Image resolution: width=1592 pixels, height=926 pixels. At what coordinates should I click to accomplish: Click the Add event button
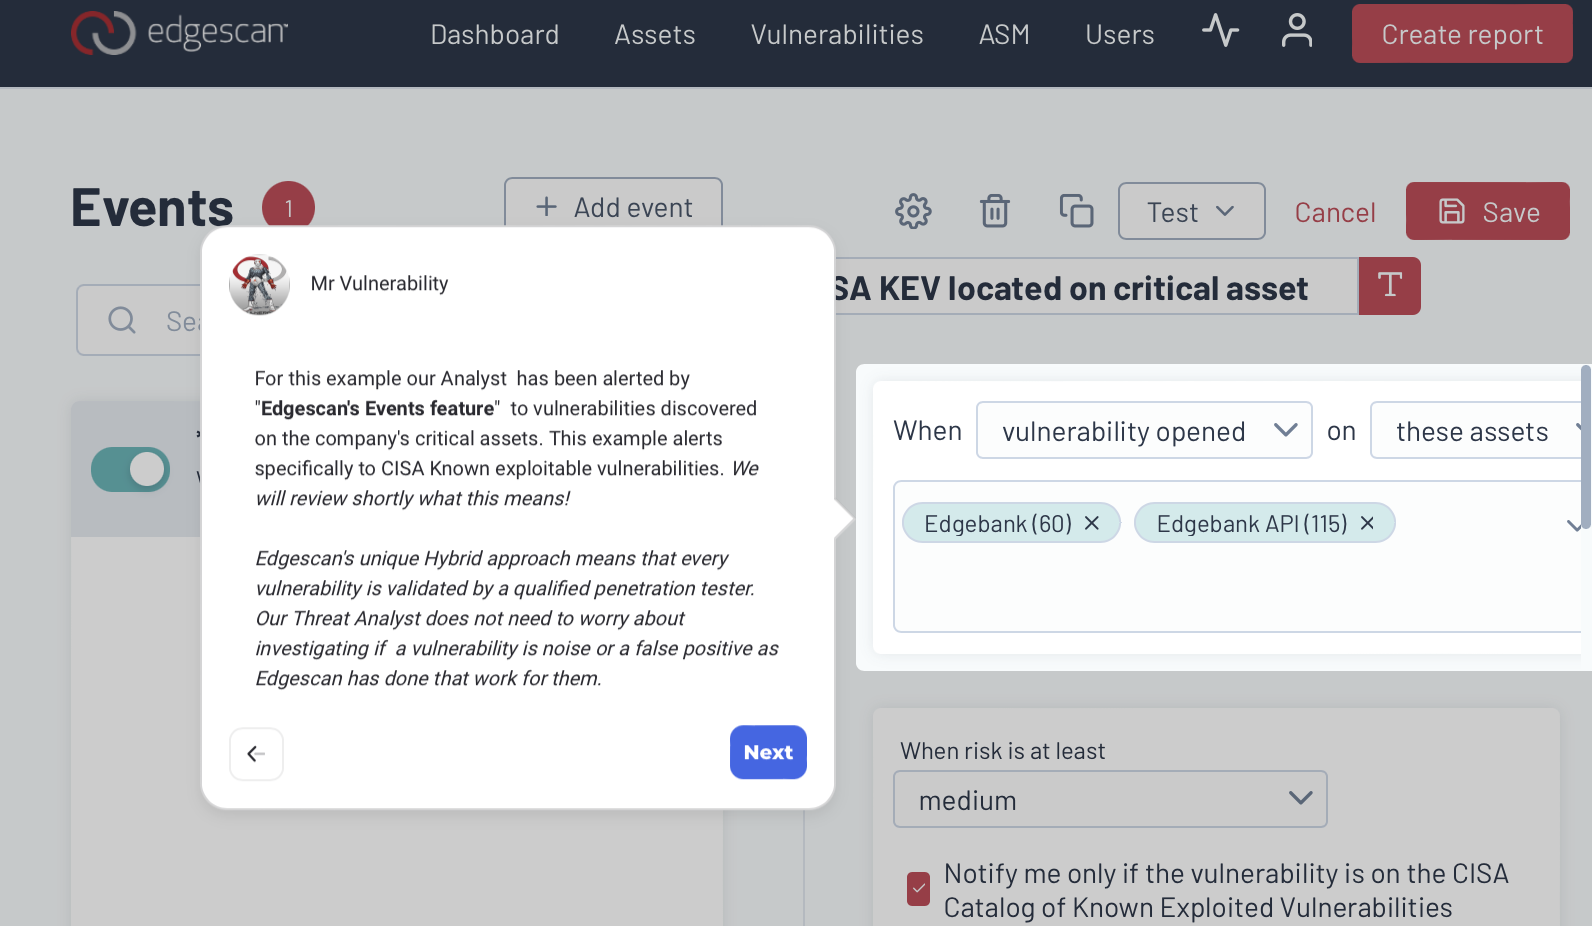pyautogui.click(x=613, y=206)
